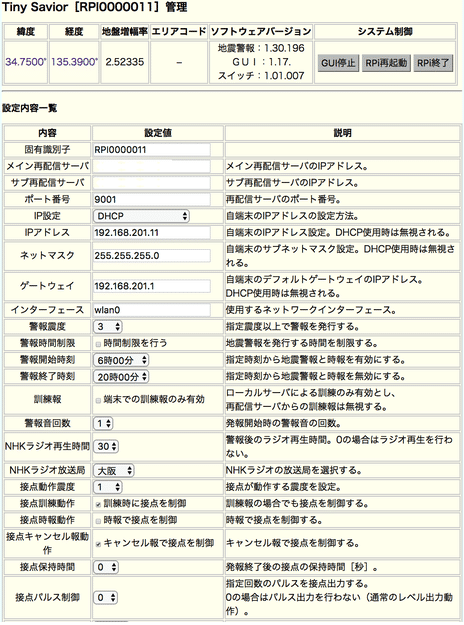Click the NHKラジオの放送局を選択する description

[x=294, y=470]
